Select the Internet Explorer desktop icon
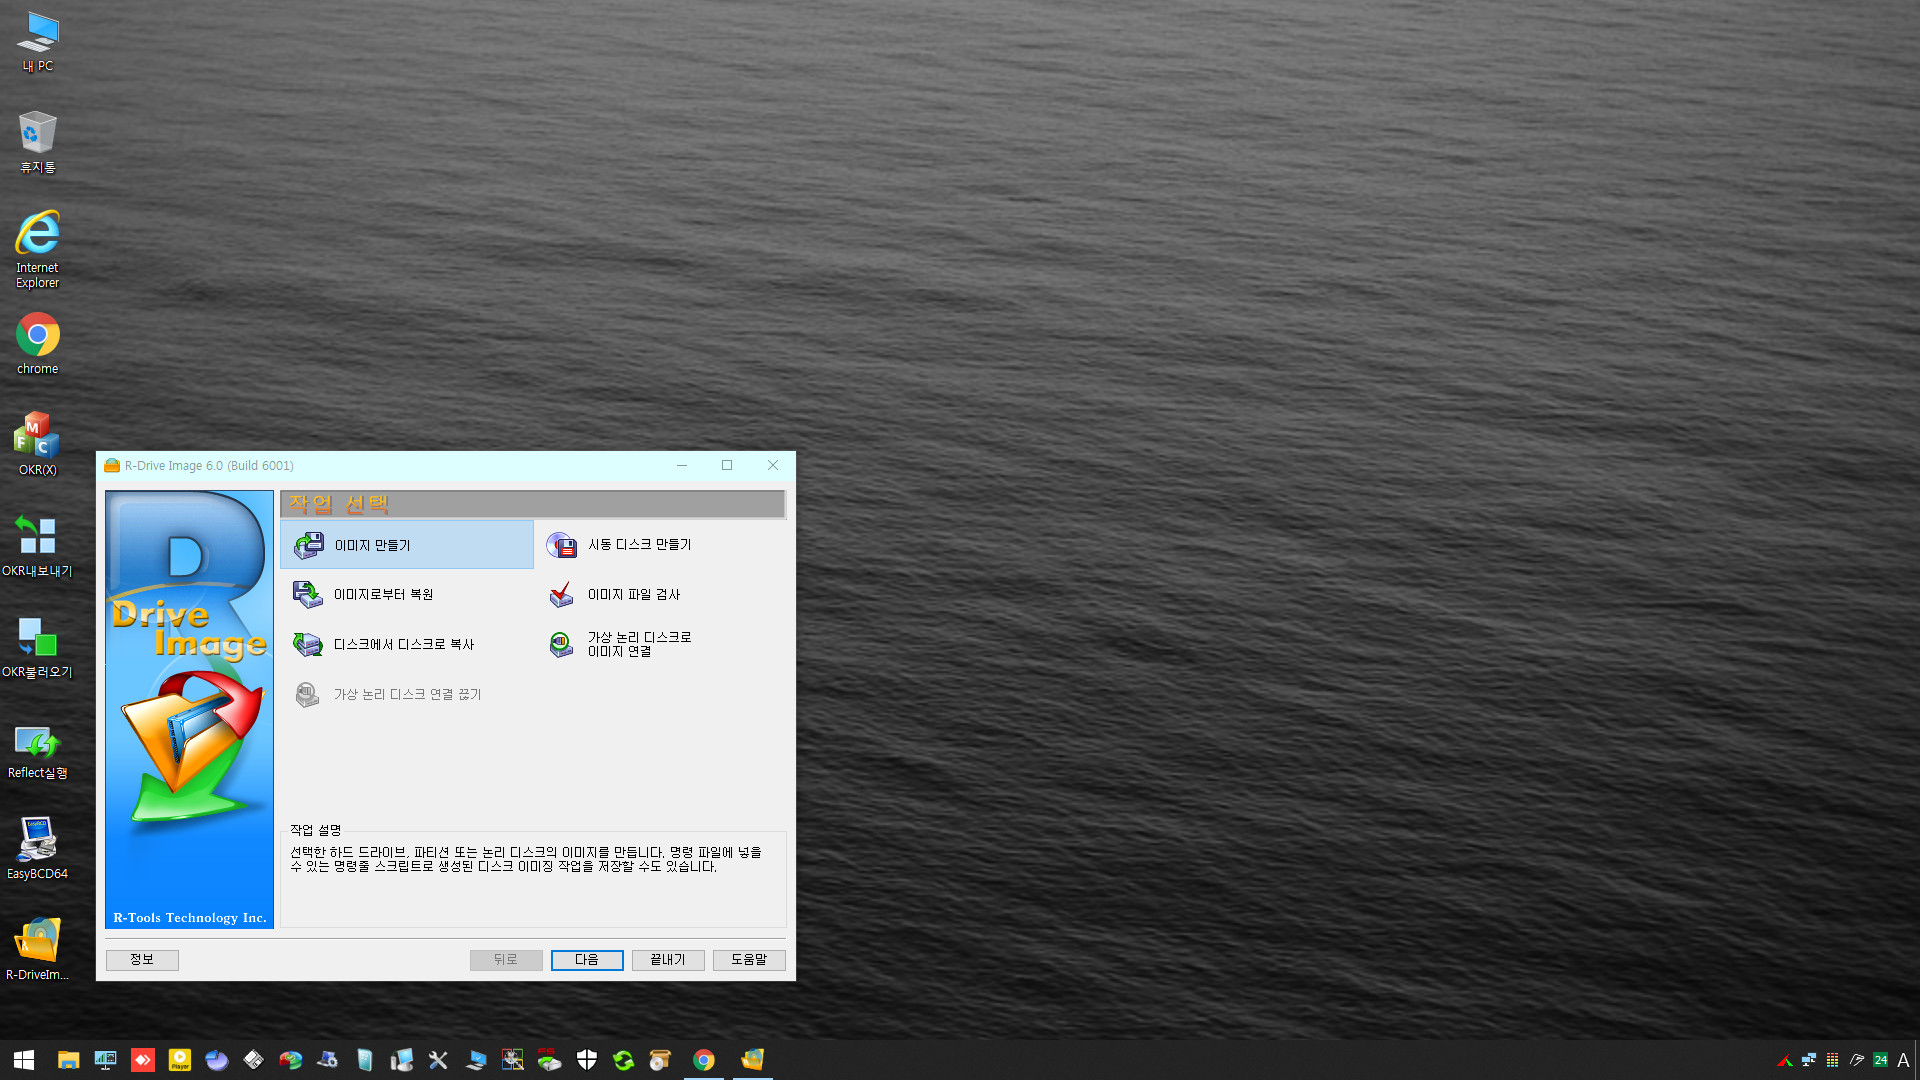The width and height of the screenshot is (1920, 1080). 38,250
